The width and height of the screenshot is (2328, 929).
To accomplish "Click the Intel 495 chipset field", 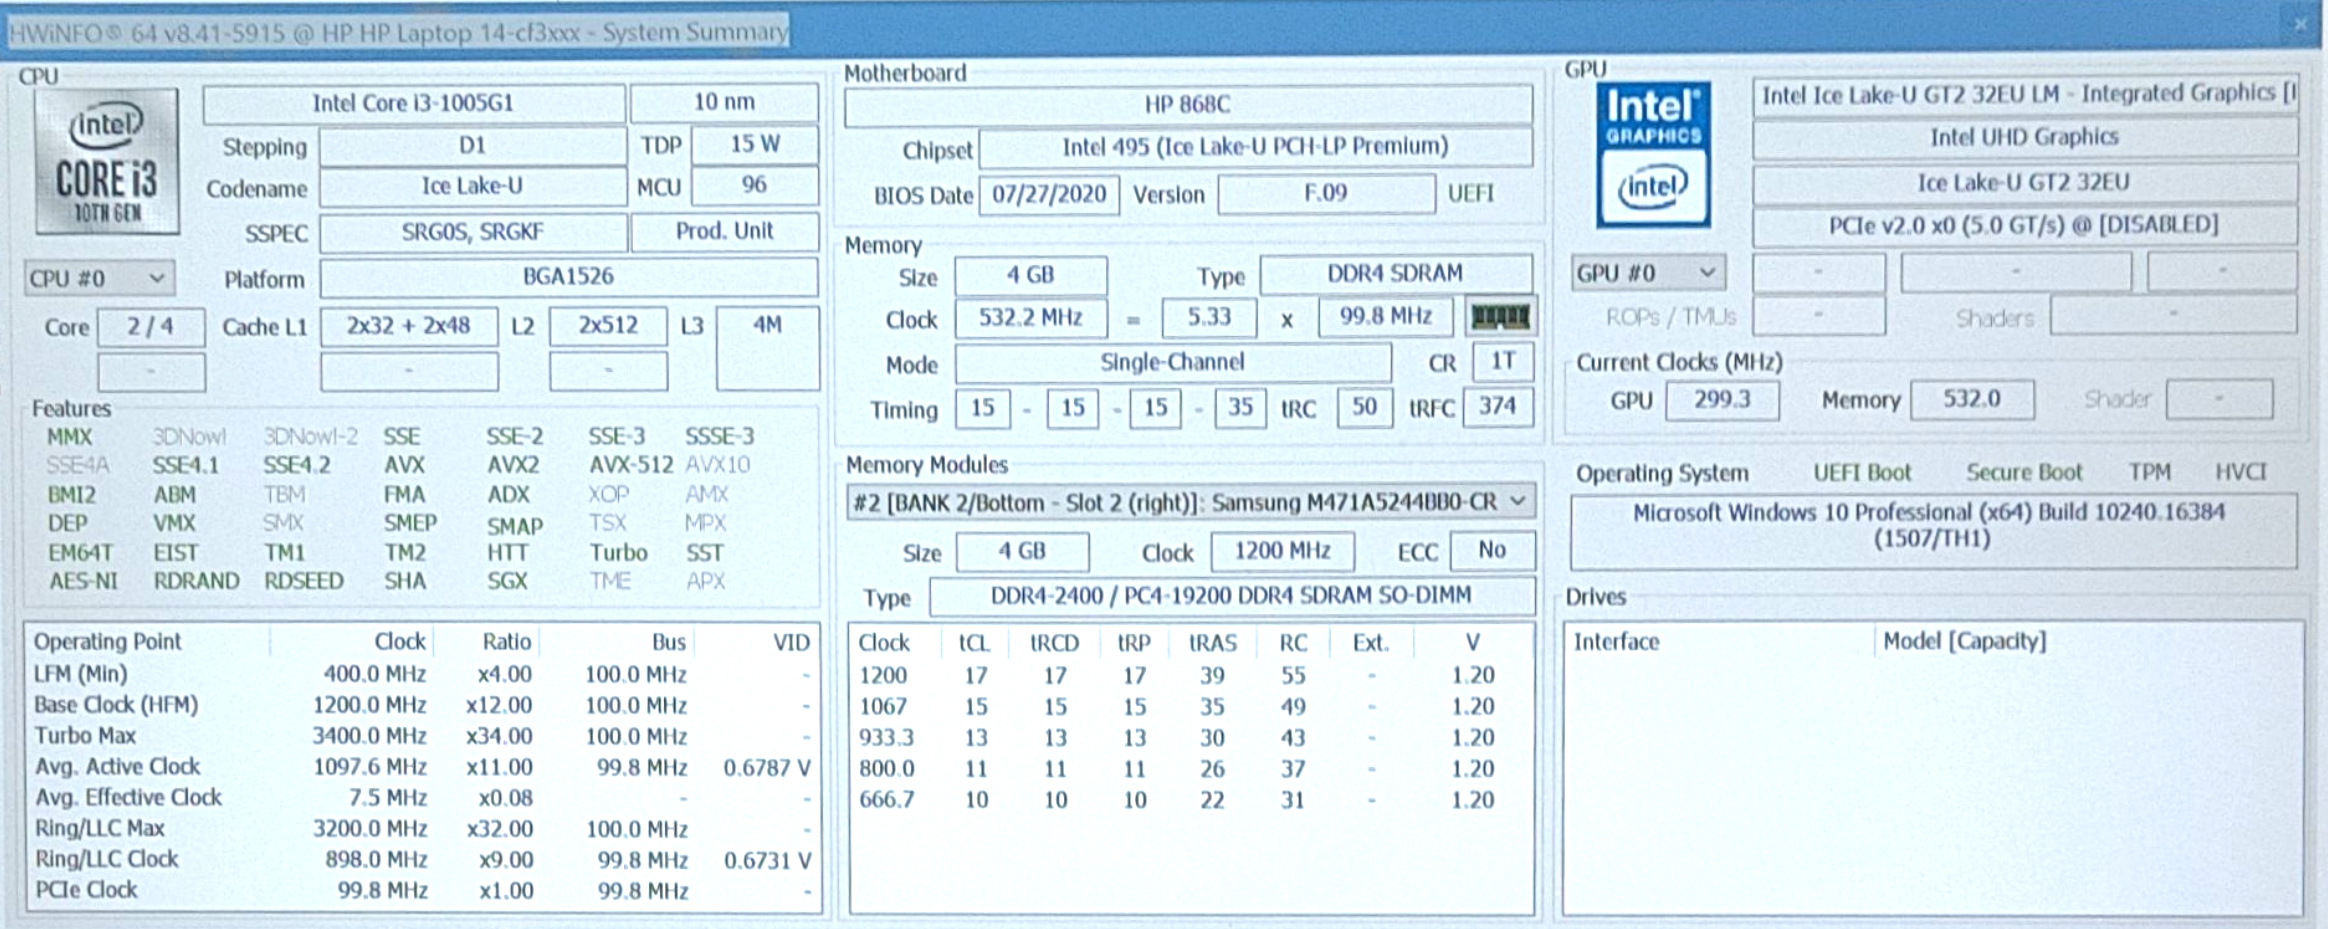I will coord(1255,147).
